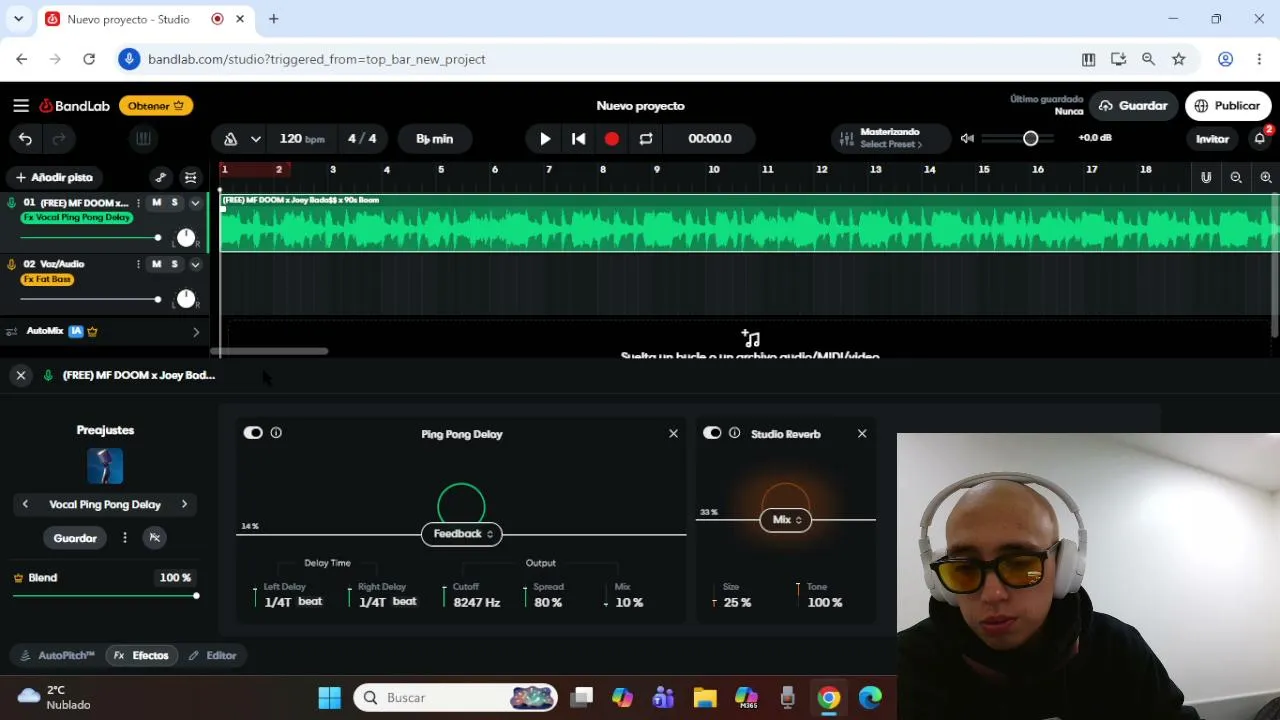
Task: Solo track 01 MF DOOM
Action: pyautogui.click(x=174, y=203)
